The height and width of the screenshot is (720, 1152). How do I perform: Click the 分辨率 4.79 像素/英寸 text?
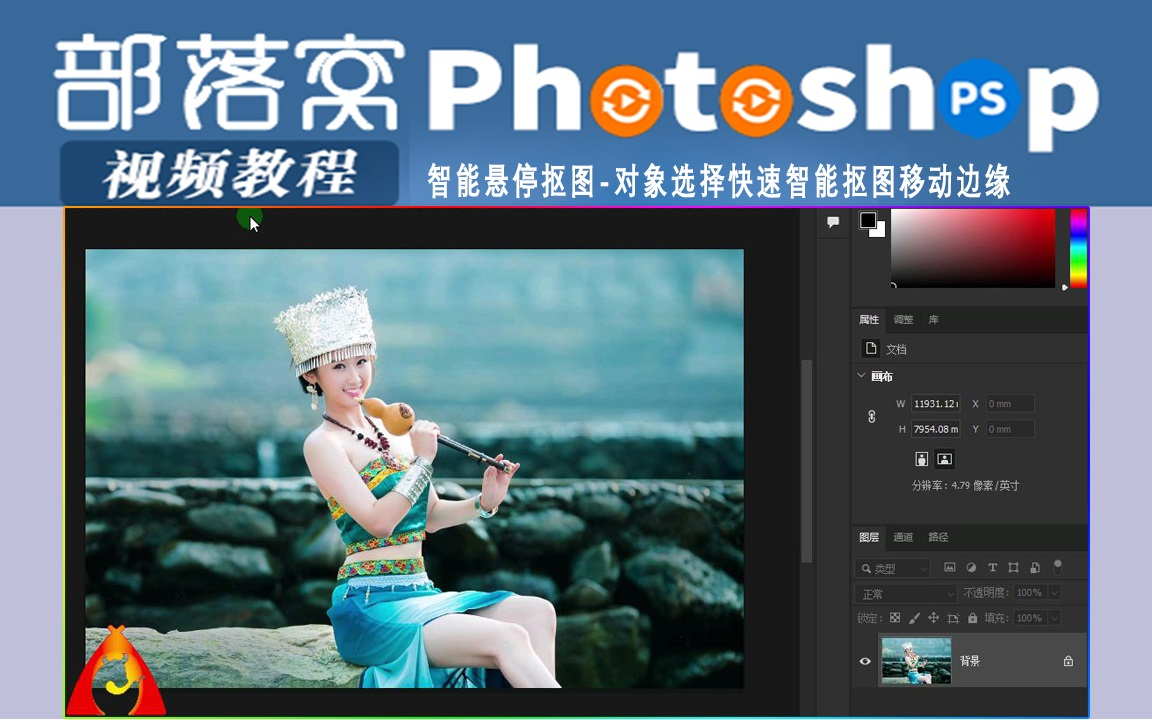coord(965,486)
